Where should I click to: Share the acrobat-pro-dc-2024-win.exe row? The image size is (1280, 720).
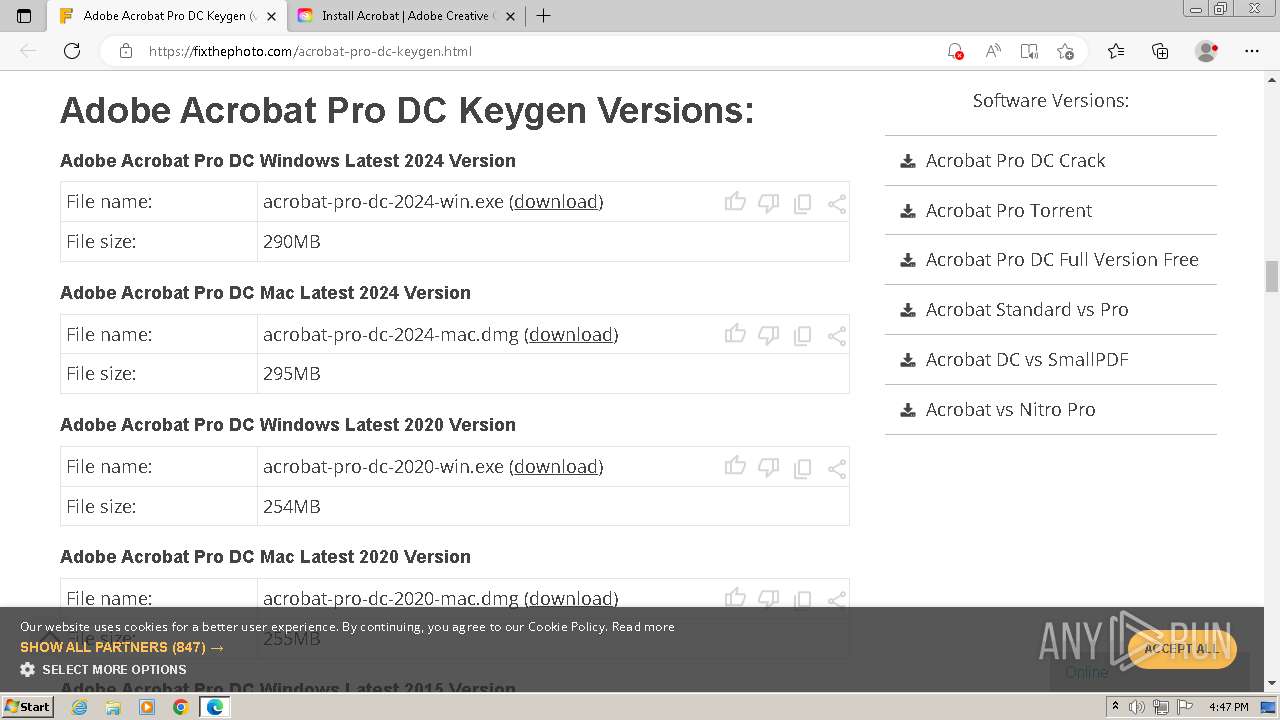(x=837, y=204)
